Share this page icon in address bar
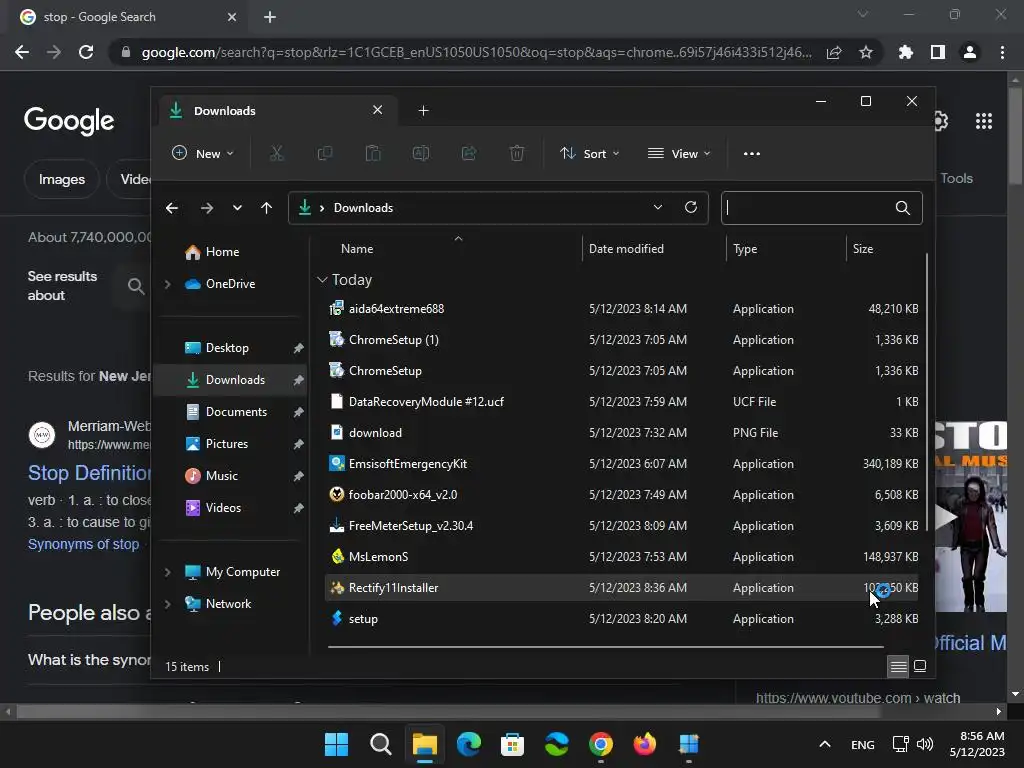 click(833, 52)
